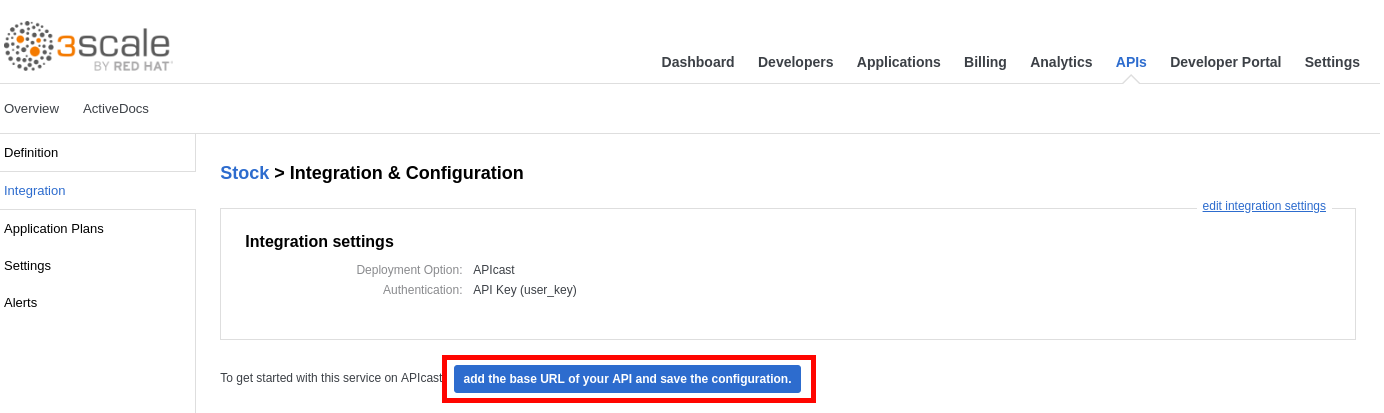1384x413 pixels.
Task: Open the Dashboard menu item
Action: click(697, 62)
